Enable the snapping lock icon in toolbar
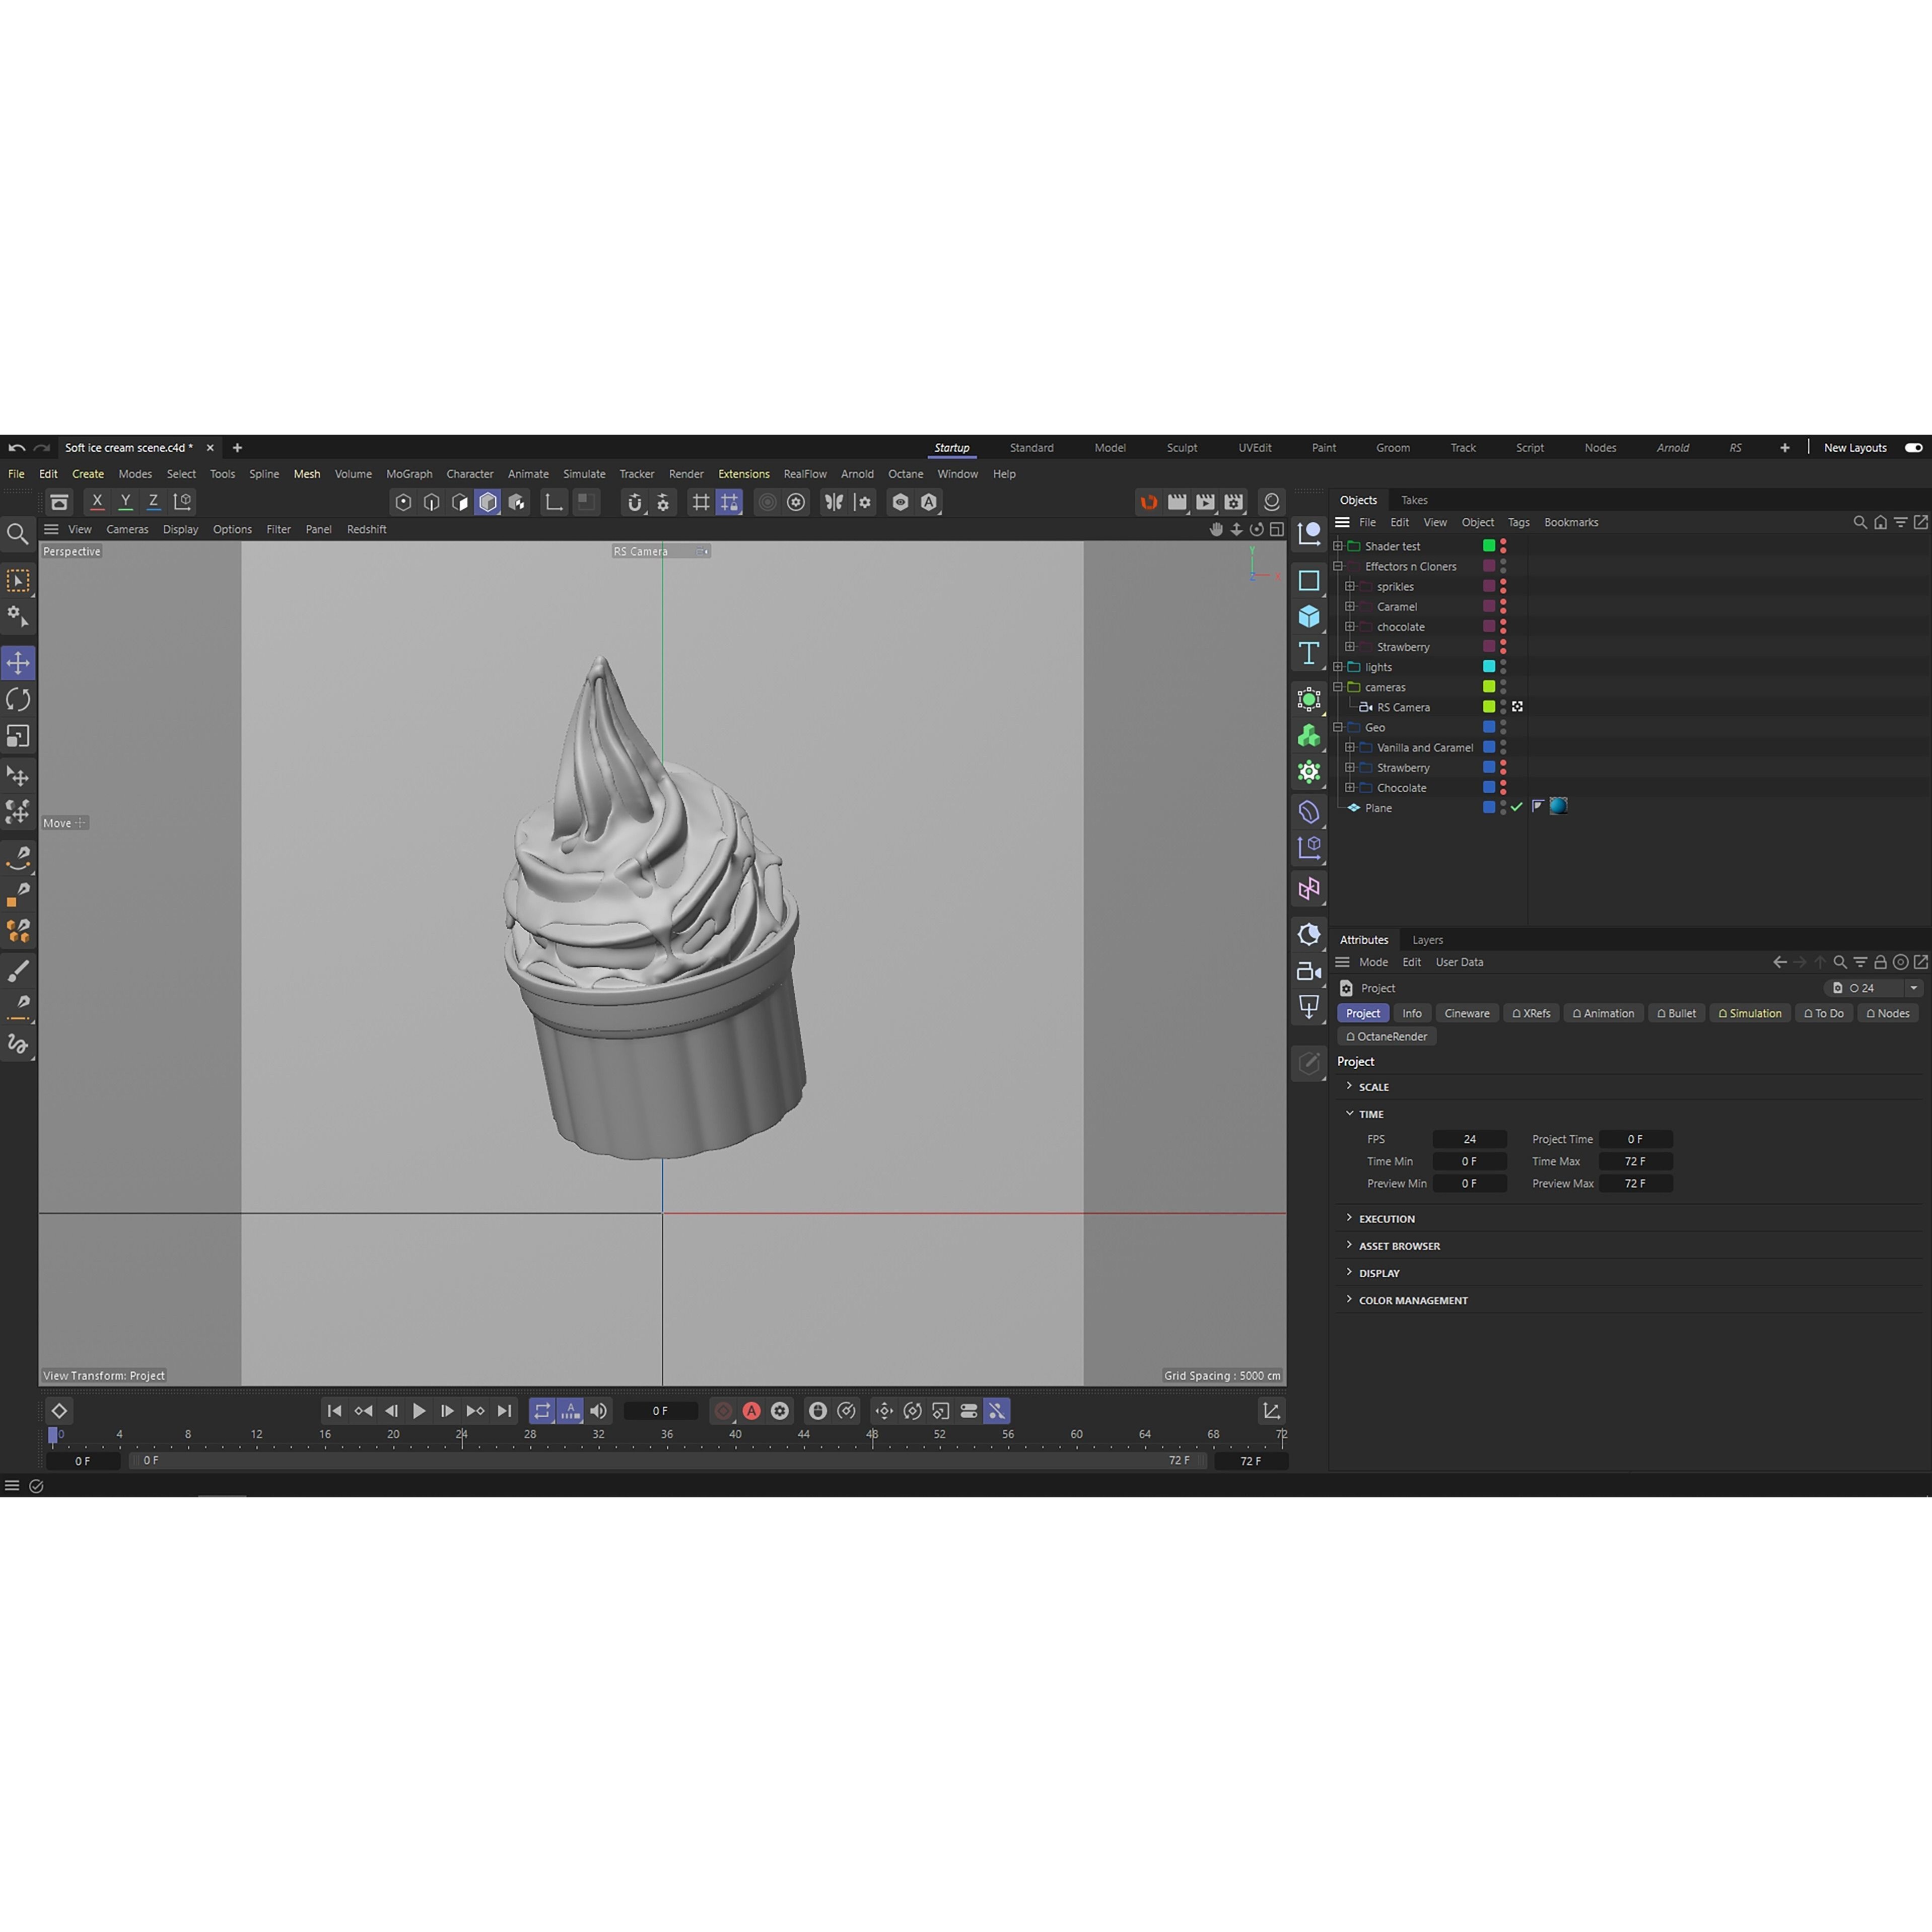 [x=729, y=503]
